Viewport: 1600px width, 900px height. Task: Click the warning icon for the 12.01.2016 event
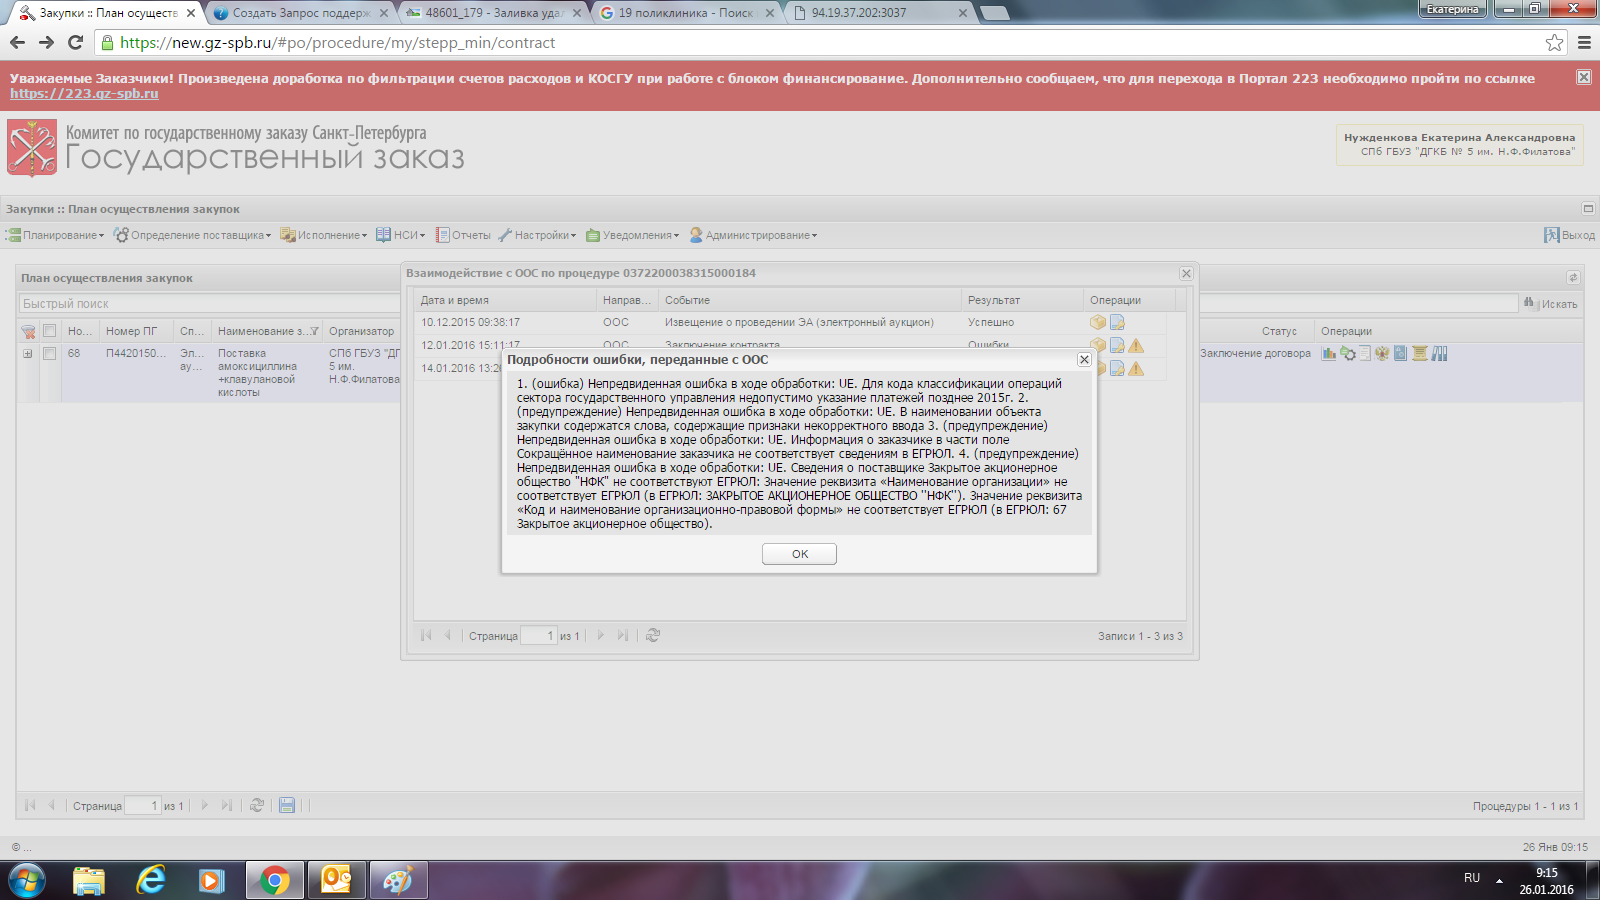point(1136,345)
